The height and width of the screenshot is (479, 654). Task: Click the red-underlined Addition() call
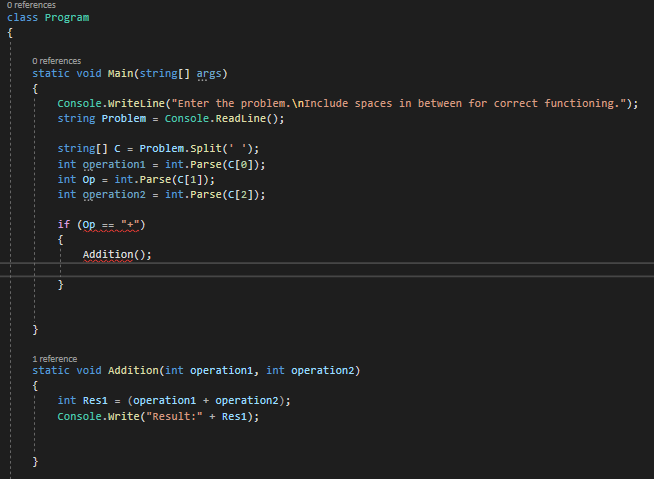coord(108,255)
